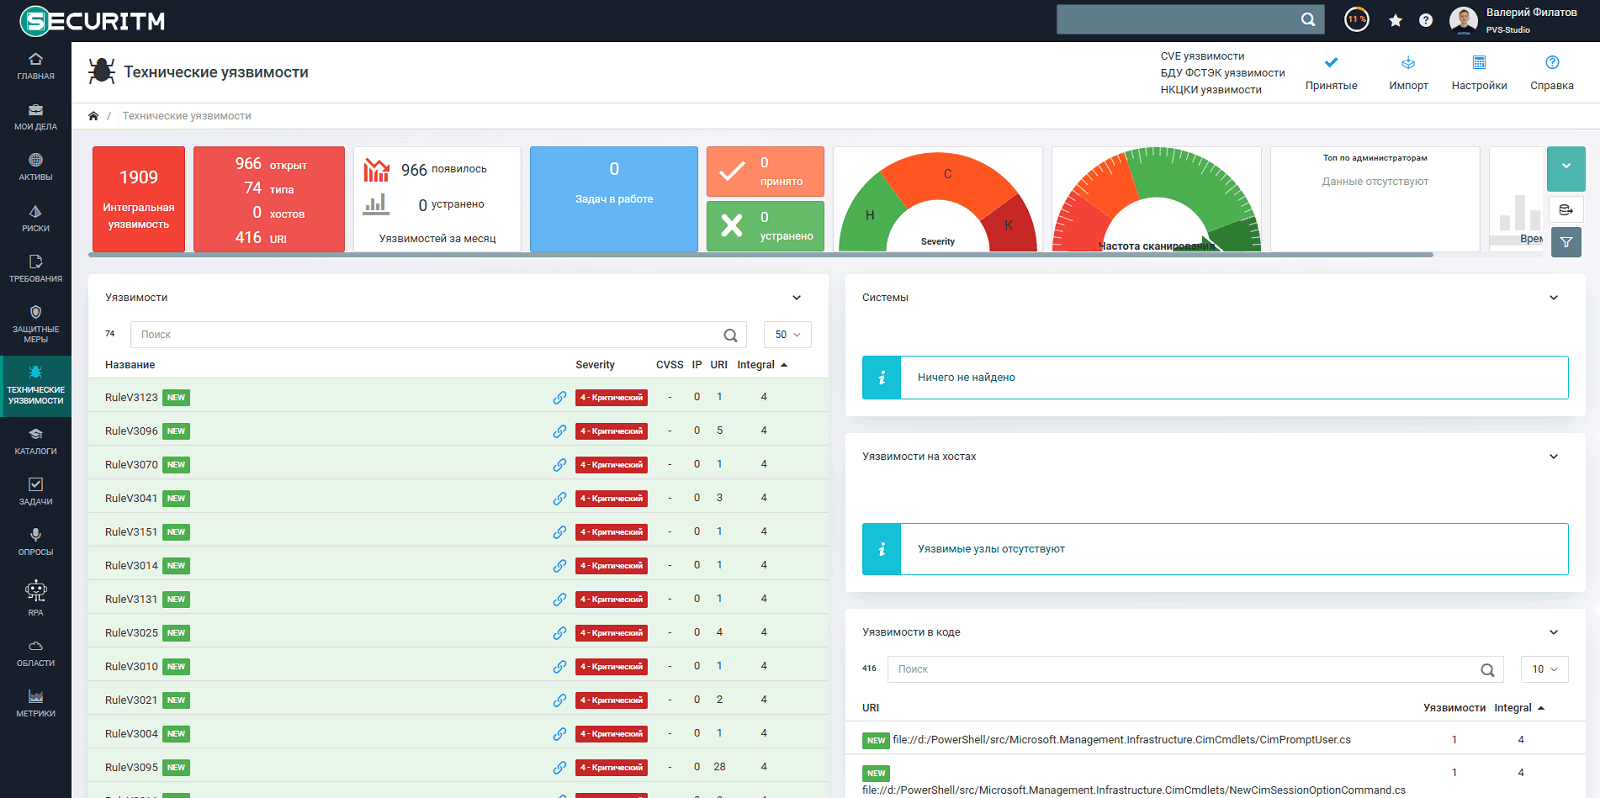This screenshot has width=1600, height=798.
Task: Open the Области sidebar section
Action: click(35, 653)
